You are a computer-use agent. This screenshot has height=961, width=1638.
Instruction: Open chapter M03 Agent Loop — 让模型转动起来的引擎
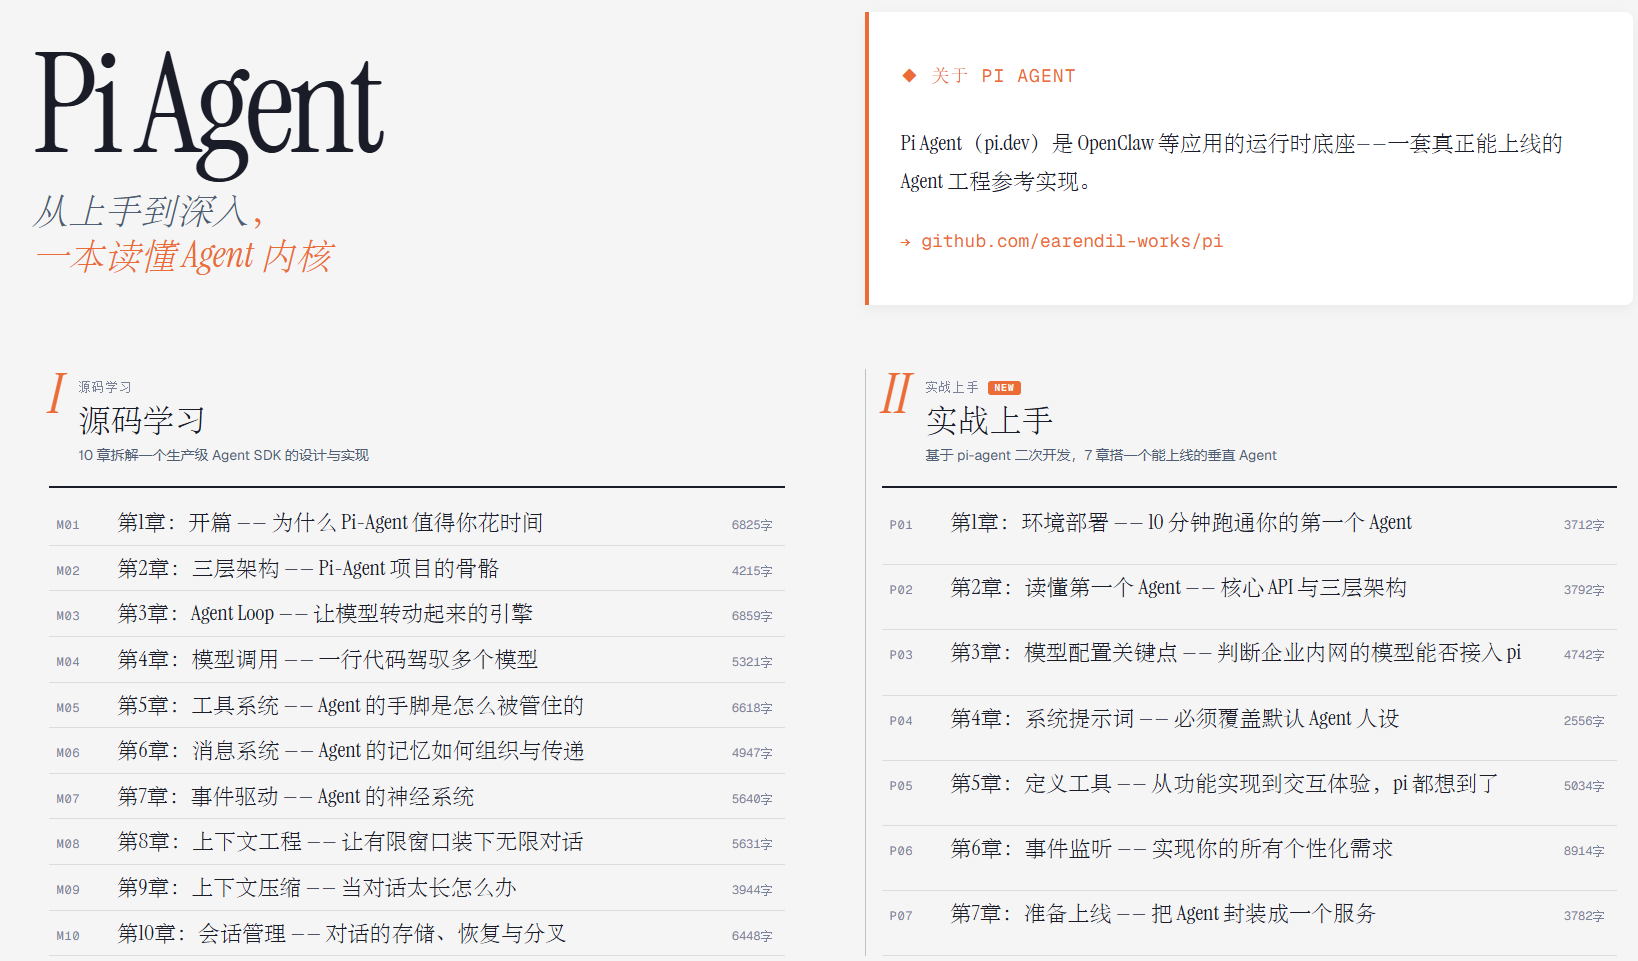[x=417, y=614]
